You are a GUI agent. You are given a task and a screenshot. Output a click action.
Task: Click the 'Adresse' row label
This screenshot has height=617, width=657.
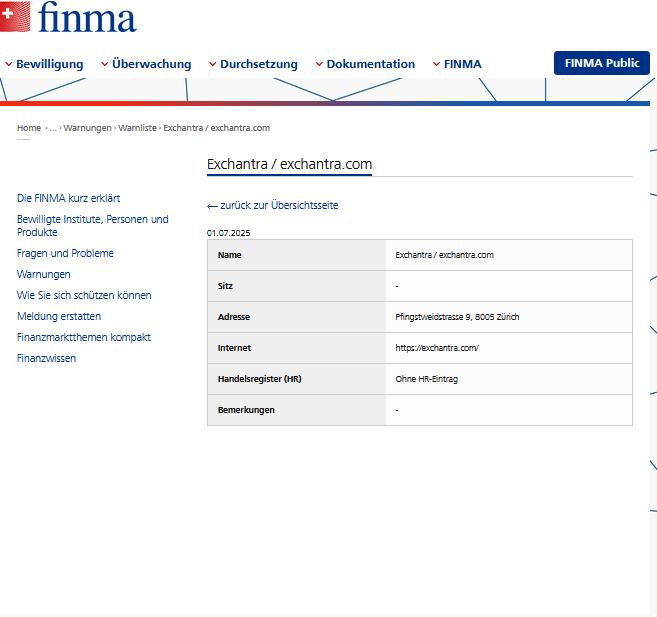(234, 317)
